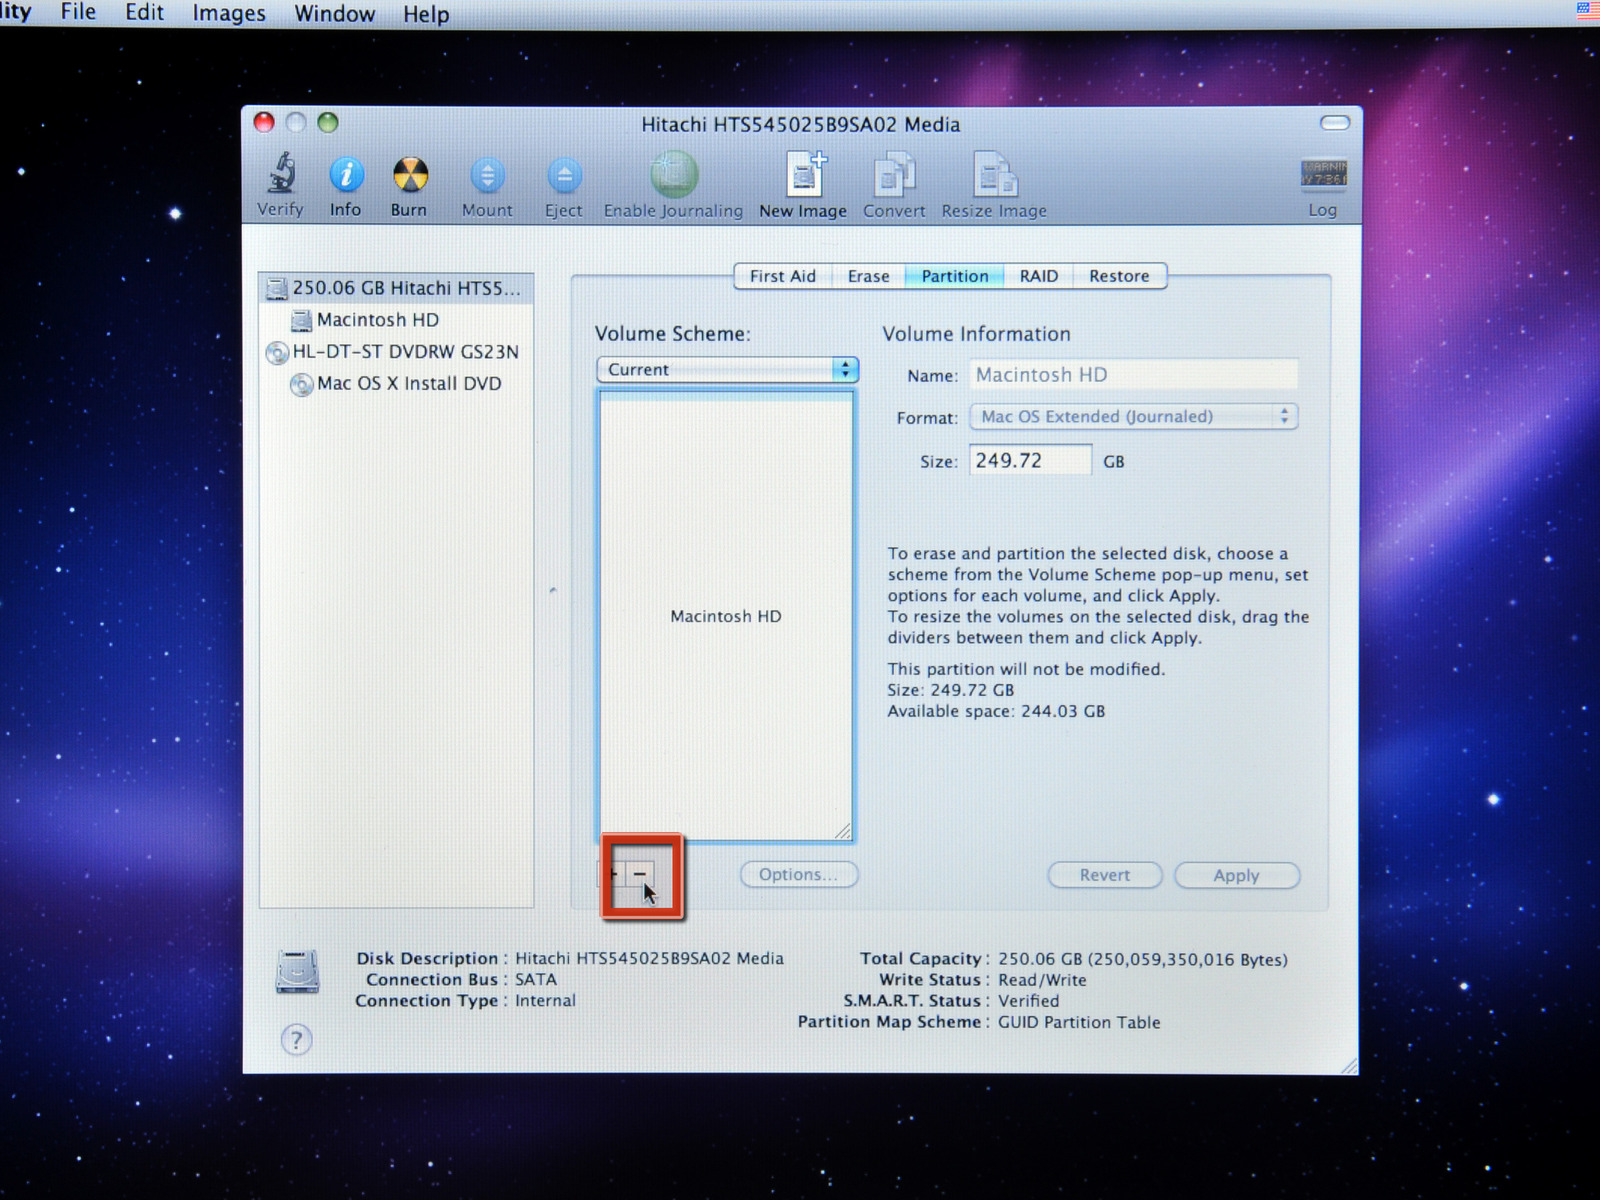Click the Apply button
Screen dimensions: 1600x1200
1237,876
